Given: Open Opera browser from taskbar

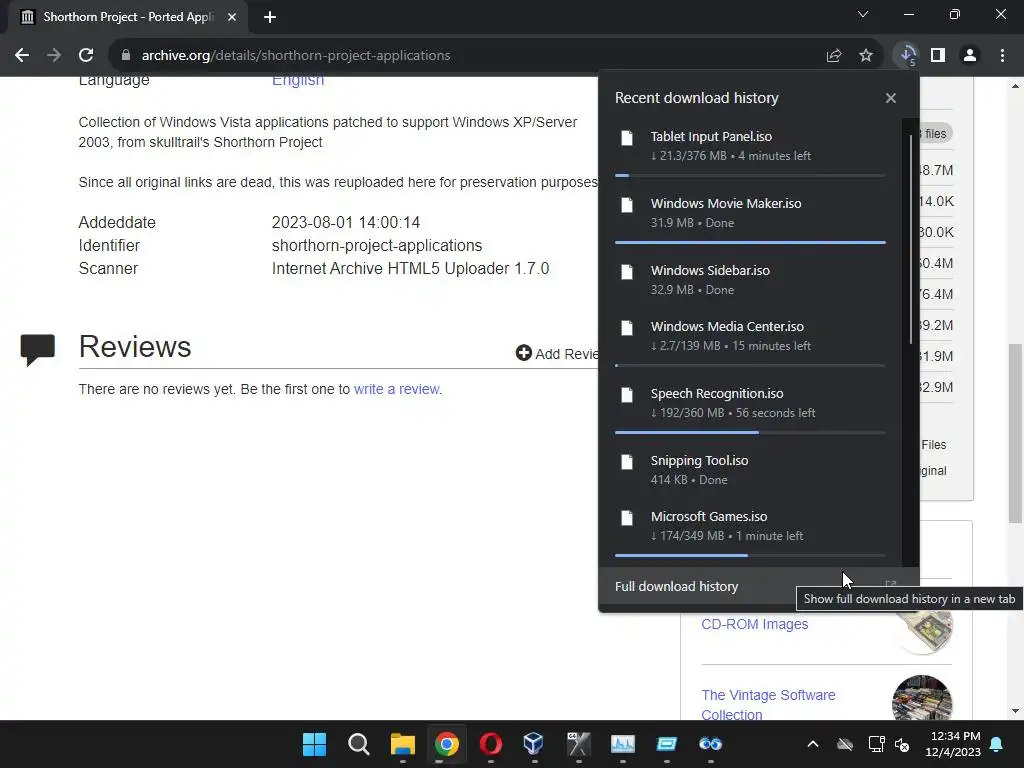Looking at the screenshot, I should pos(490,744).
